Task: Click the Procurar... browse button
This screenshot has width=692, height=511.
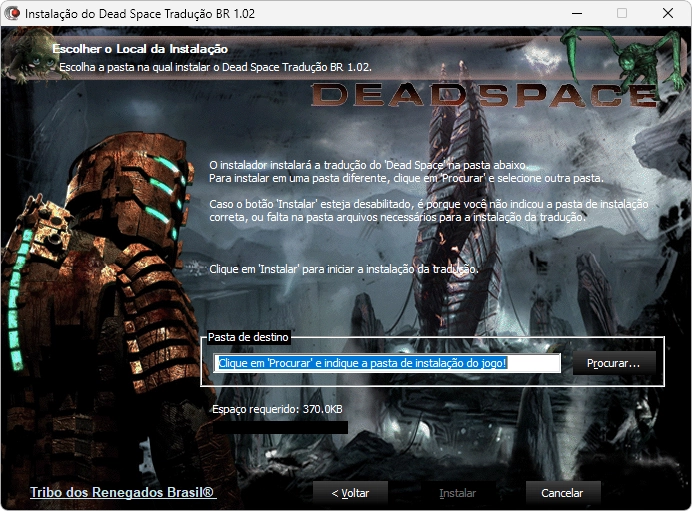Action: [x=614, y=363]
